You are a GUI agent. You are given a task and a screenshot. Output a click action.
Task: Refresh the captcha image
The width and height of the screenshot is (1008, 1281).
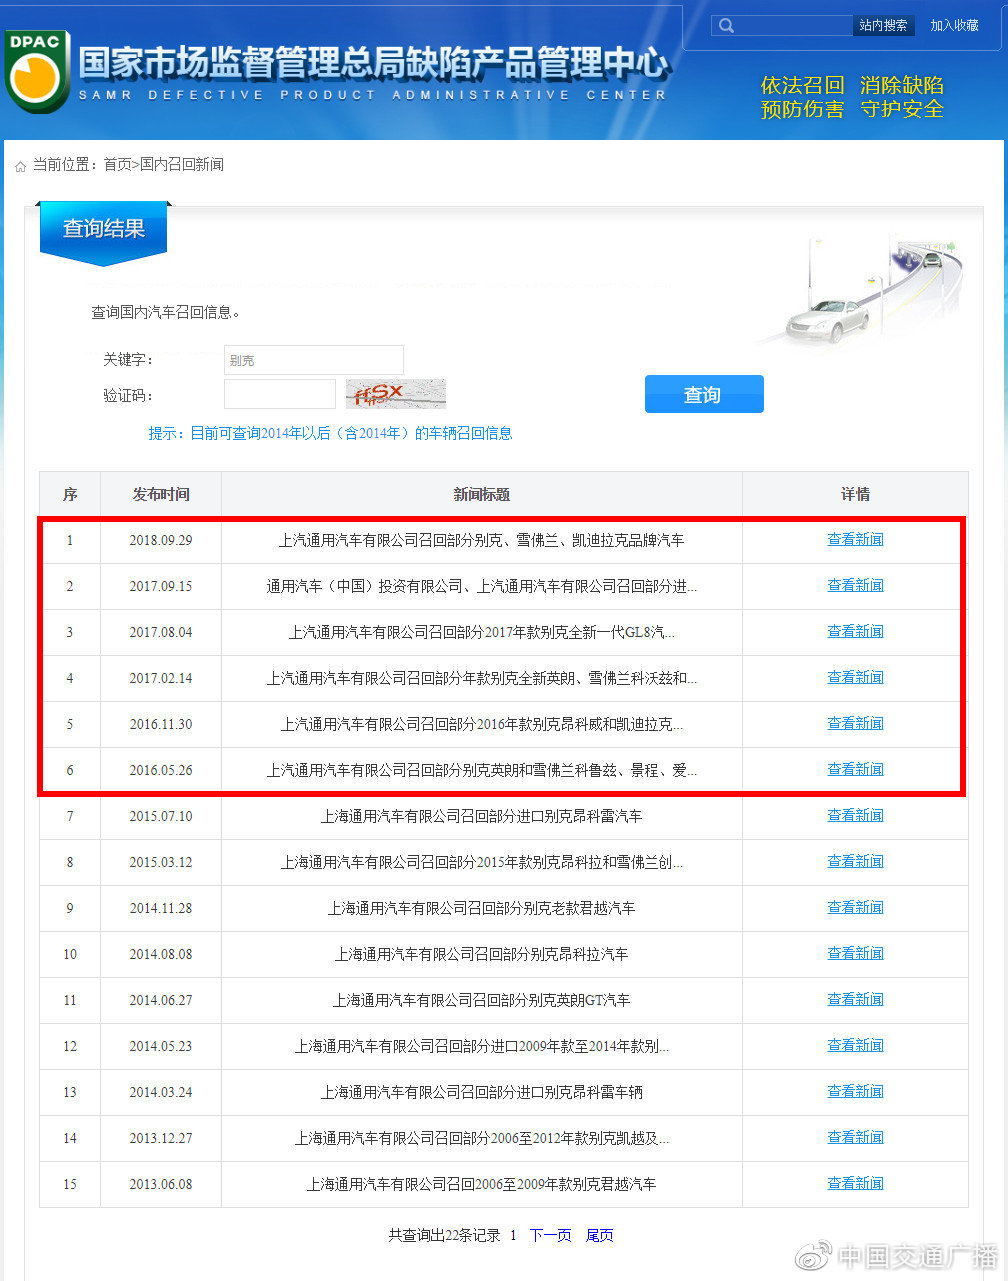pyautogui.click(x=396, y=394)
